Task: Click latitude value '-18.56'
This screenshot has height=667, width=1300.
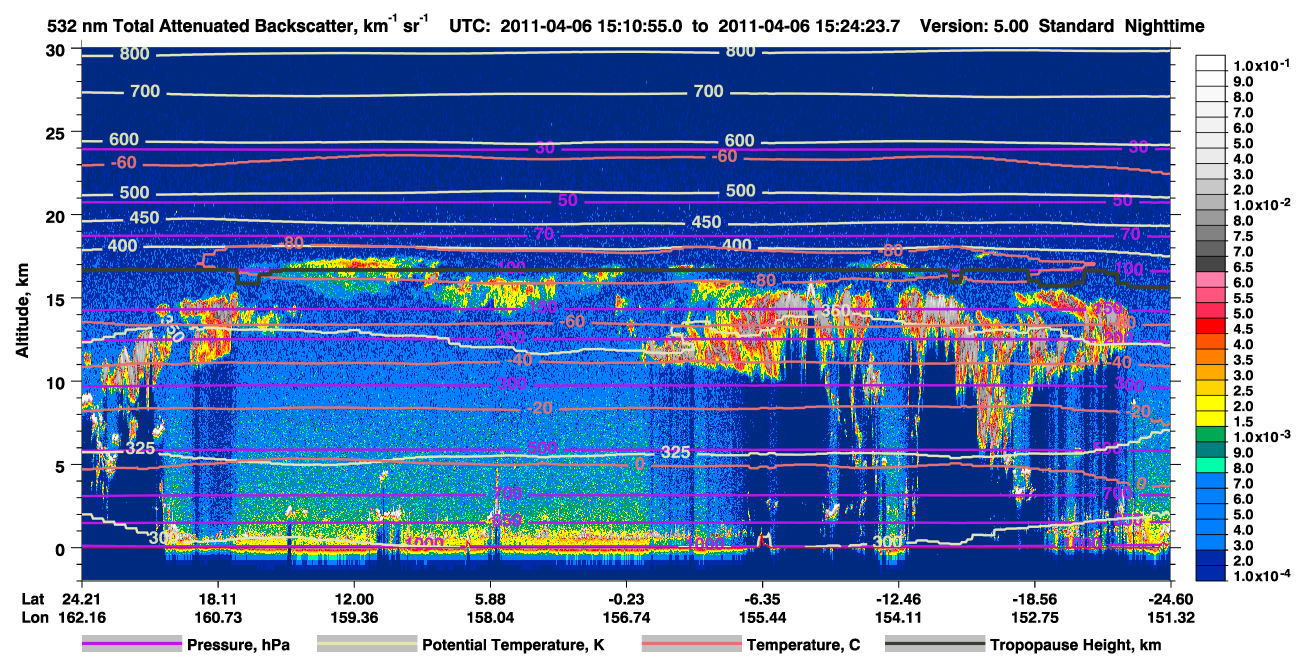Action: point(1034,599)
